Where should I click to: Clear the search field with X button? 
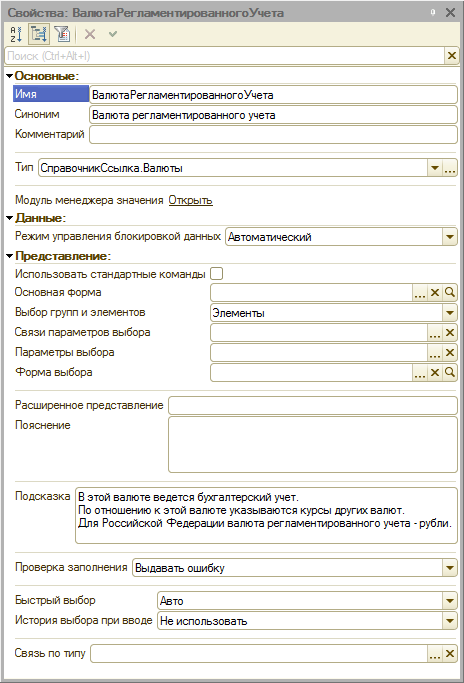[452, 56]
